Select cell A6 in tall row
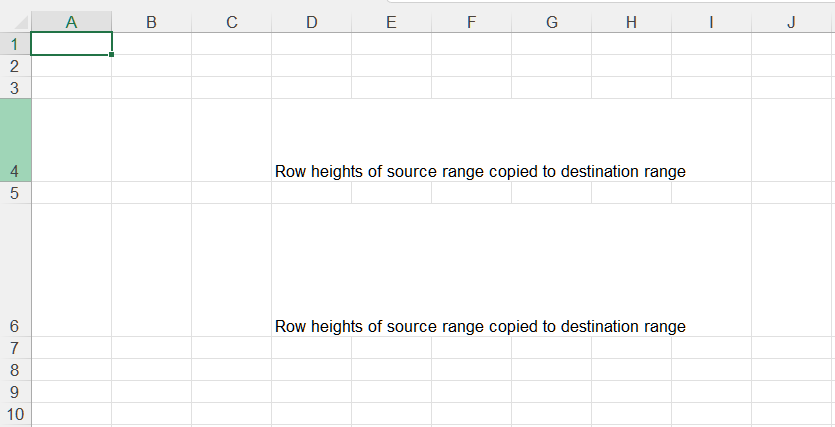This screenshot has width=835, height=427. coord(71,270)
